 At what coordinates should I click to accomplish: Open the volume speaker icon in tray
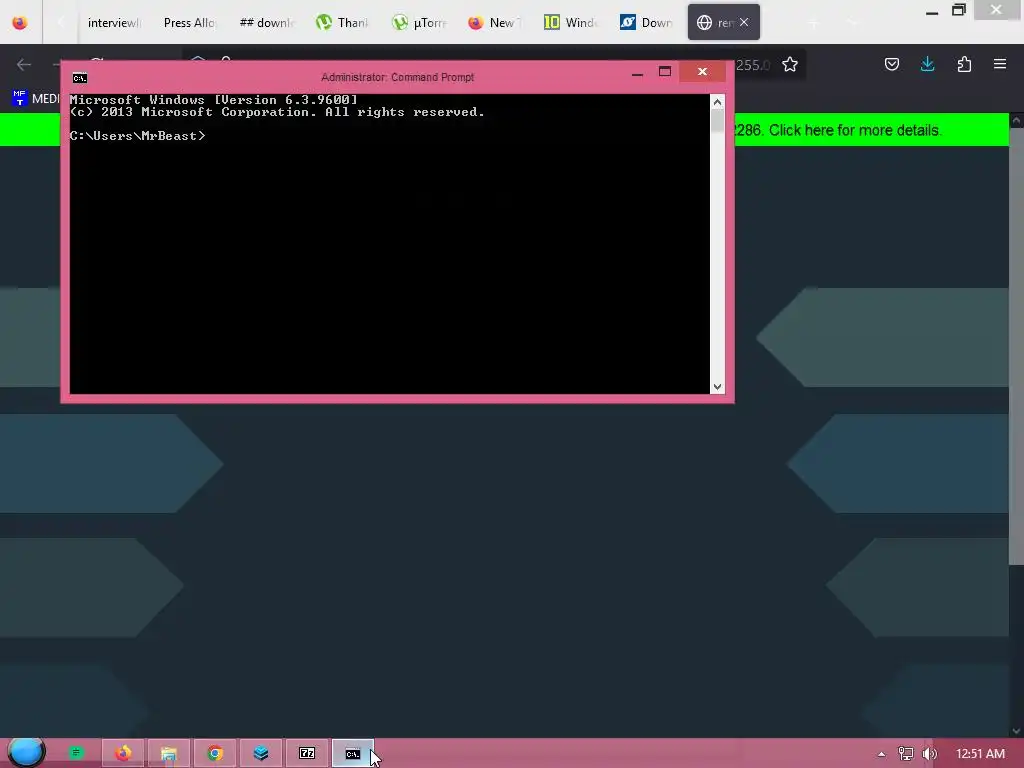[x=929, y=754]
